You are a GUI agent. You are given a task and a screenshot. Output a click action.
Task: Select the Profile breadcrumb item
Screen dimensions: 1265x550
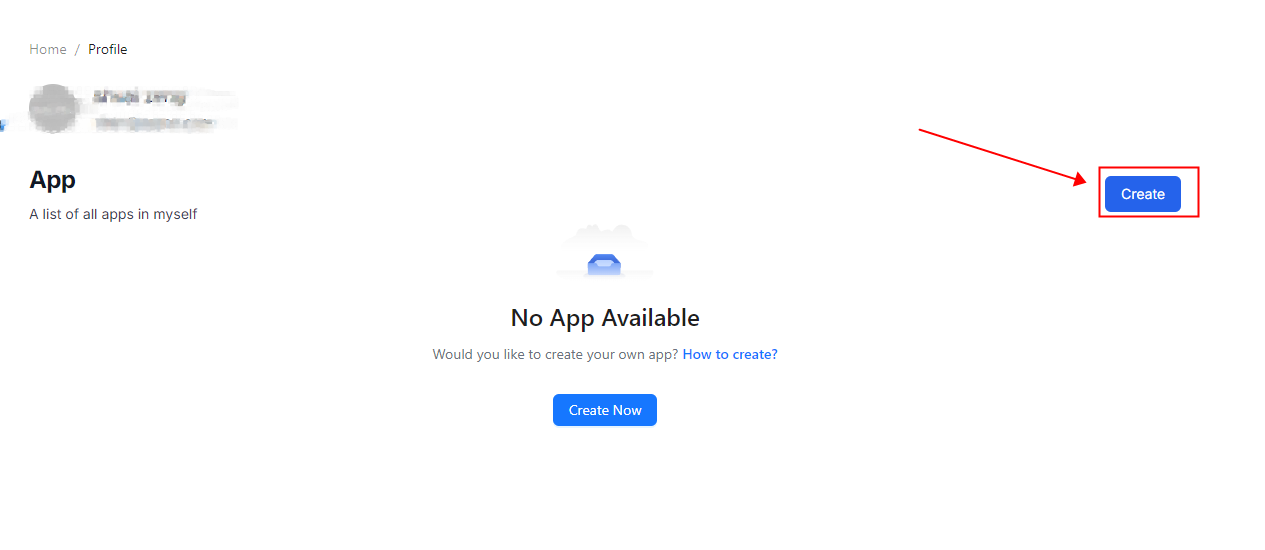pos(107,49)
